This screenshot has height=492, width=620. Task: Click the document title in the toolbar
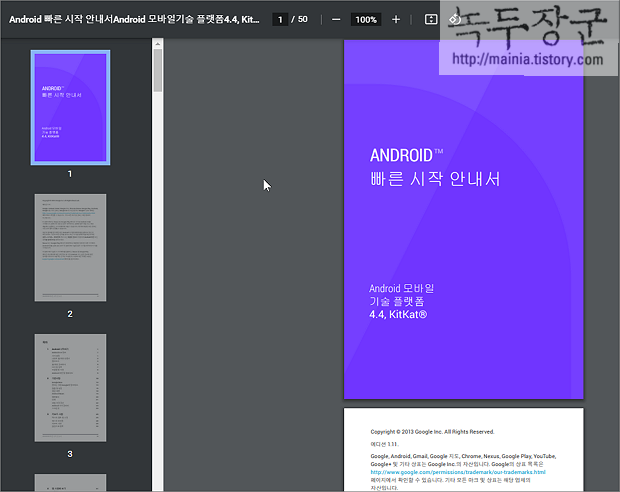(134, 19)
